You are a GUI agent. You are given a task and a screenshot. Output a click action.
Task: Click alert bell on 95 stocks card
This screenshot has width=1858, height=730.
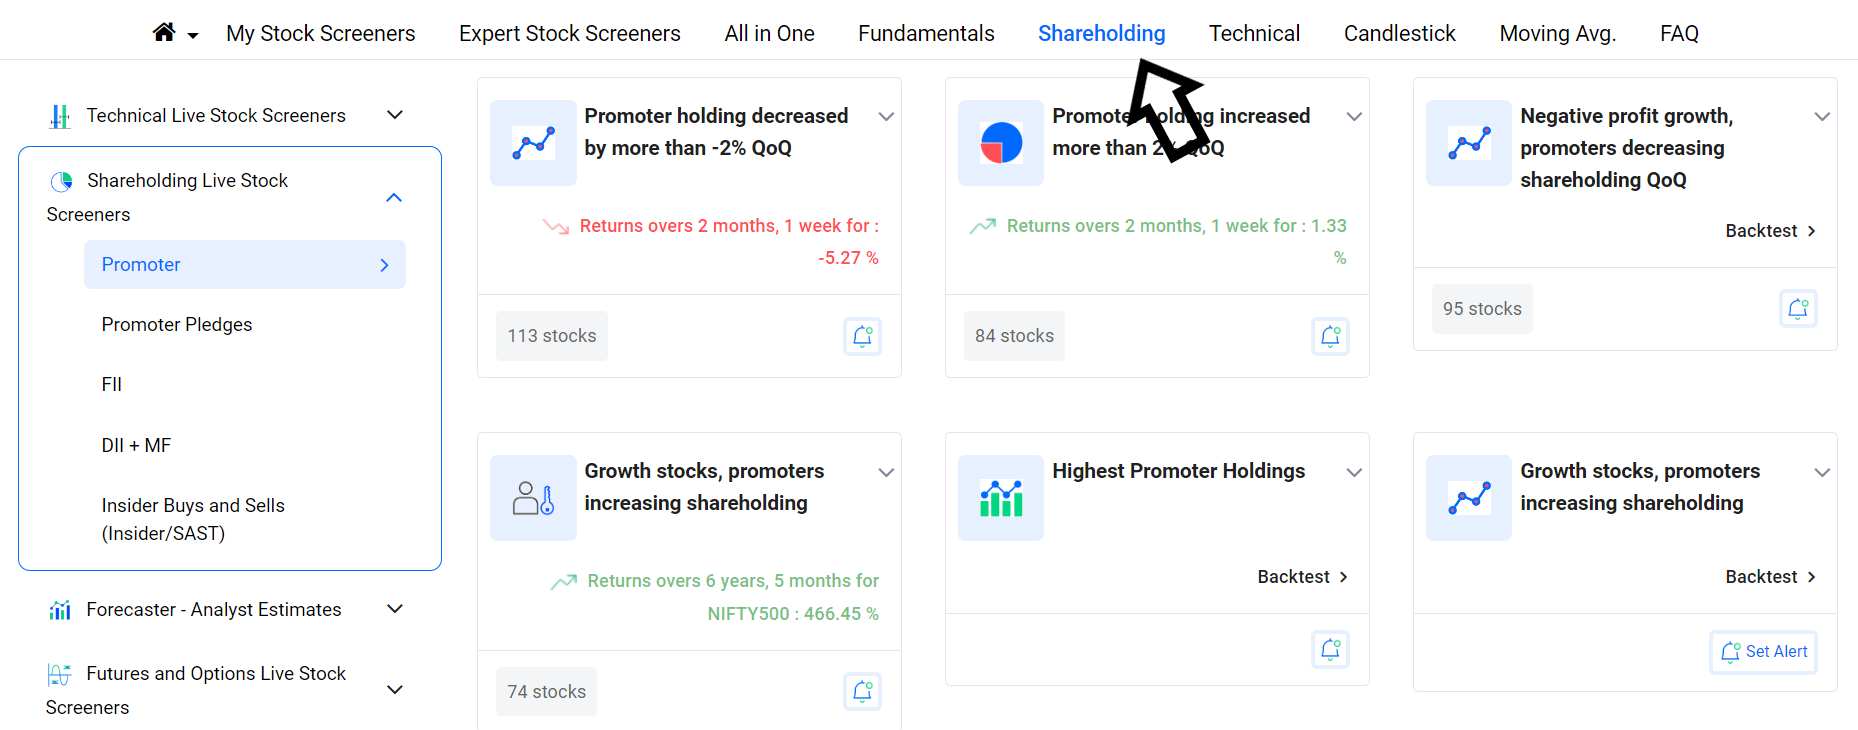[x=1798, y=309]
